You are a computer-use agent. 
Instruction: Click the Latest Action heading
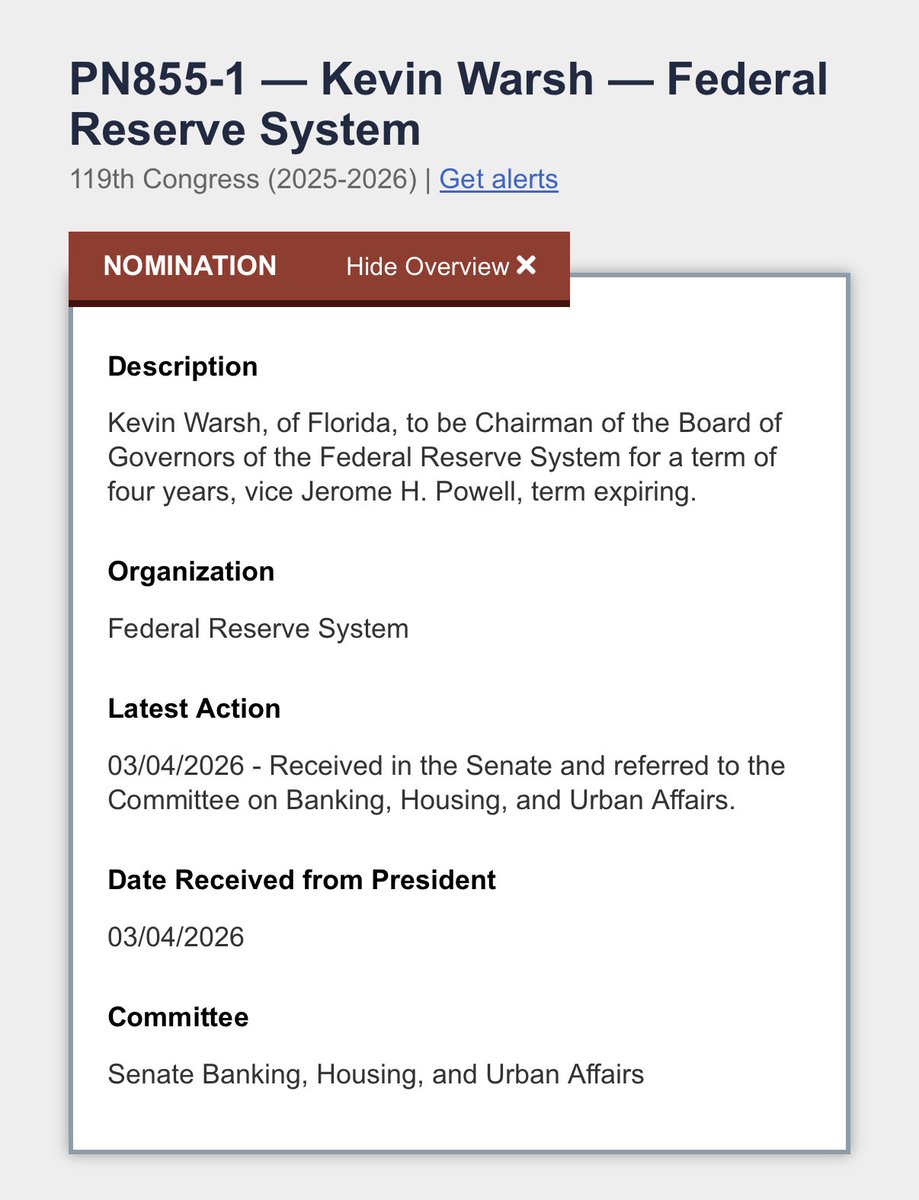click(x=194, y=709)
